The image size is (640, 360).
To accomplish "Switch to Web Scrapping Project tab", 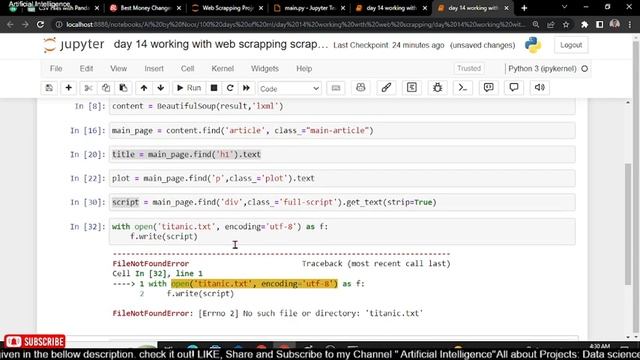I will 228,8.
